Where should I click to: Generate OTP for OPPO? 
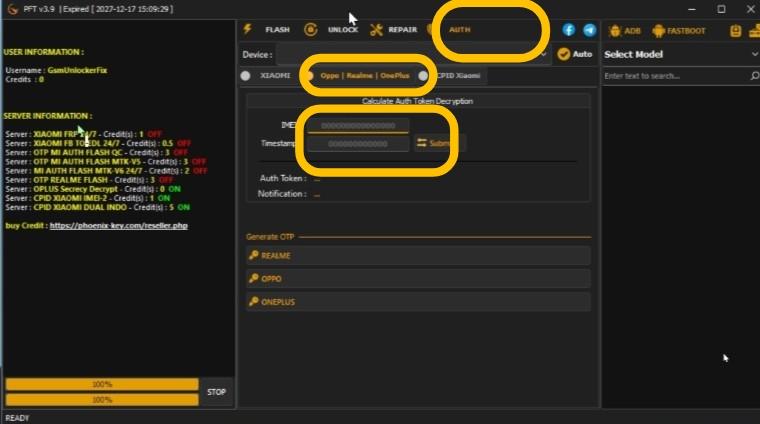click(418, 279)
